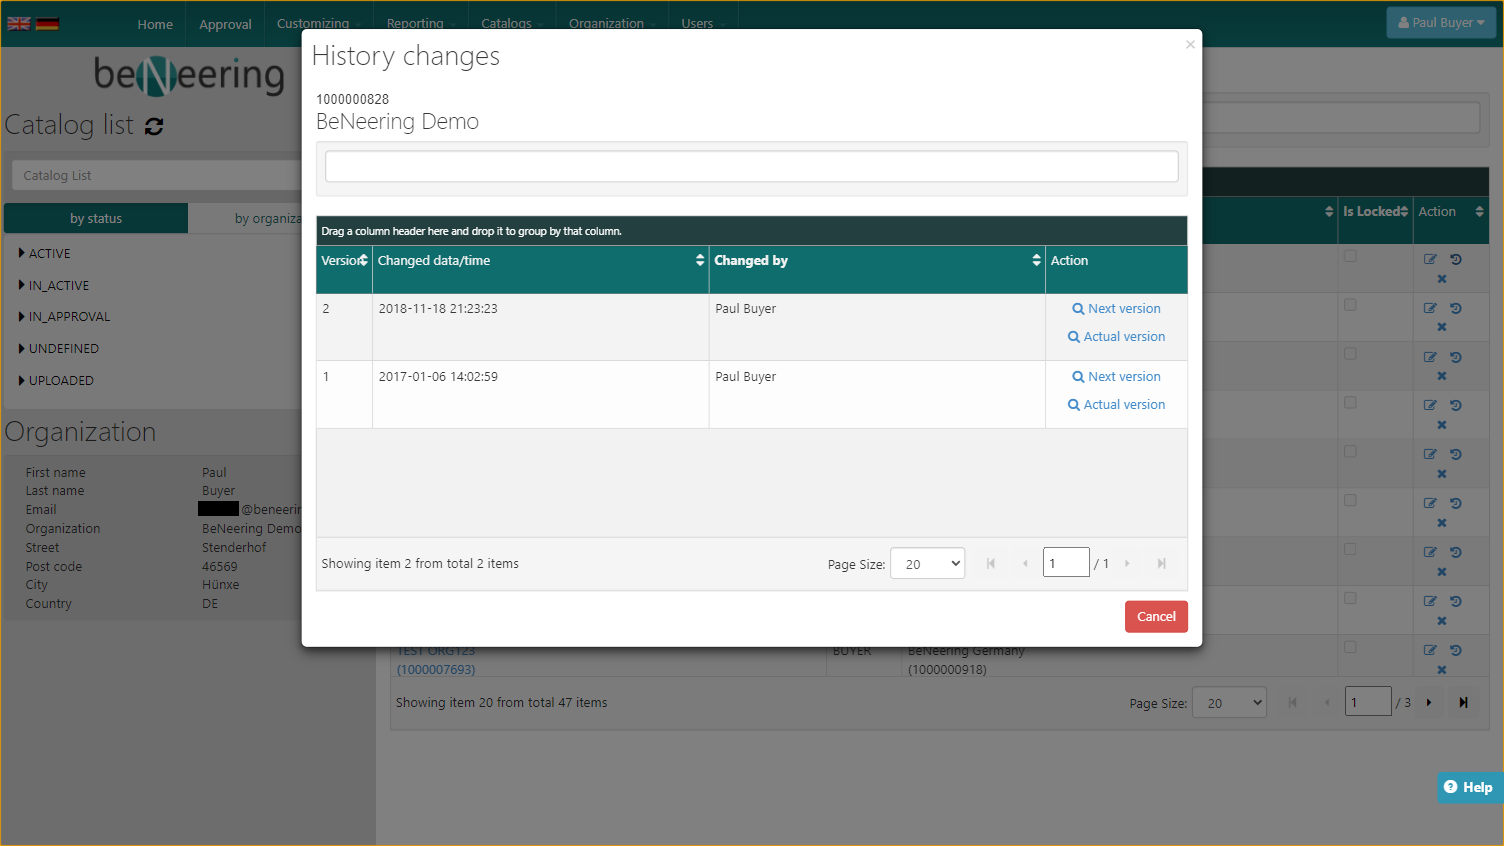Screen dimensions: 1504x846
Task: Go to the last page of the catalog list
Action: (1463, 703)
